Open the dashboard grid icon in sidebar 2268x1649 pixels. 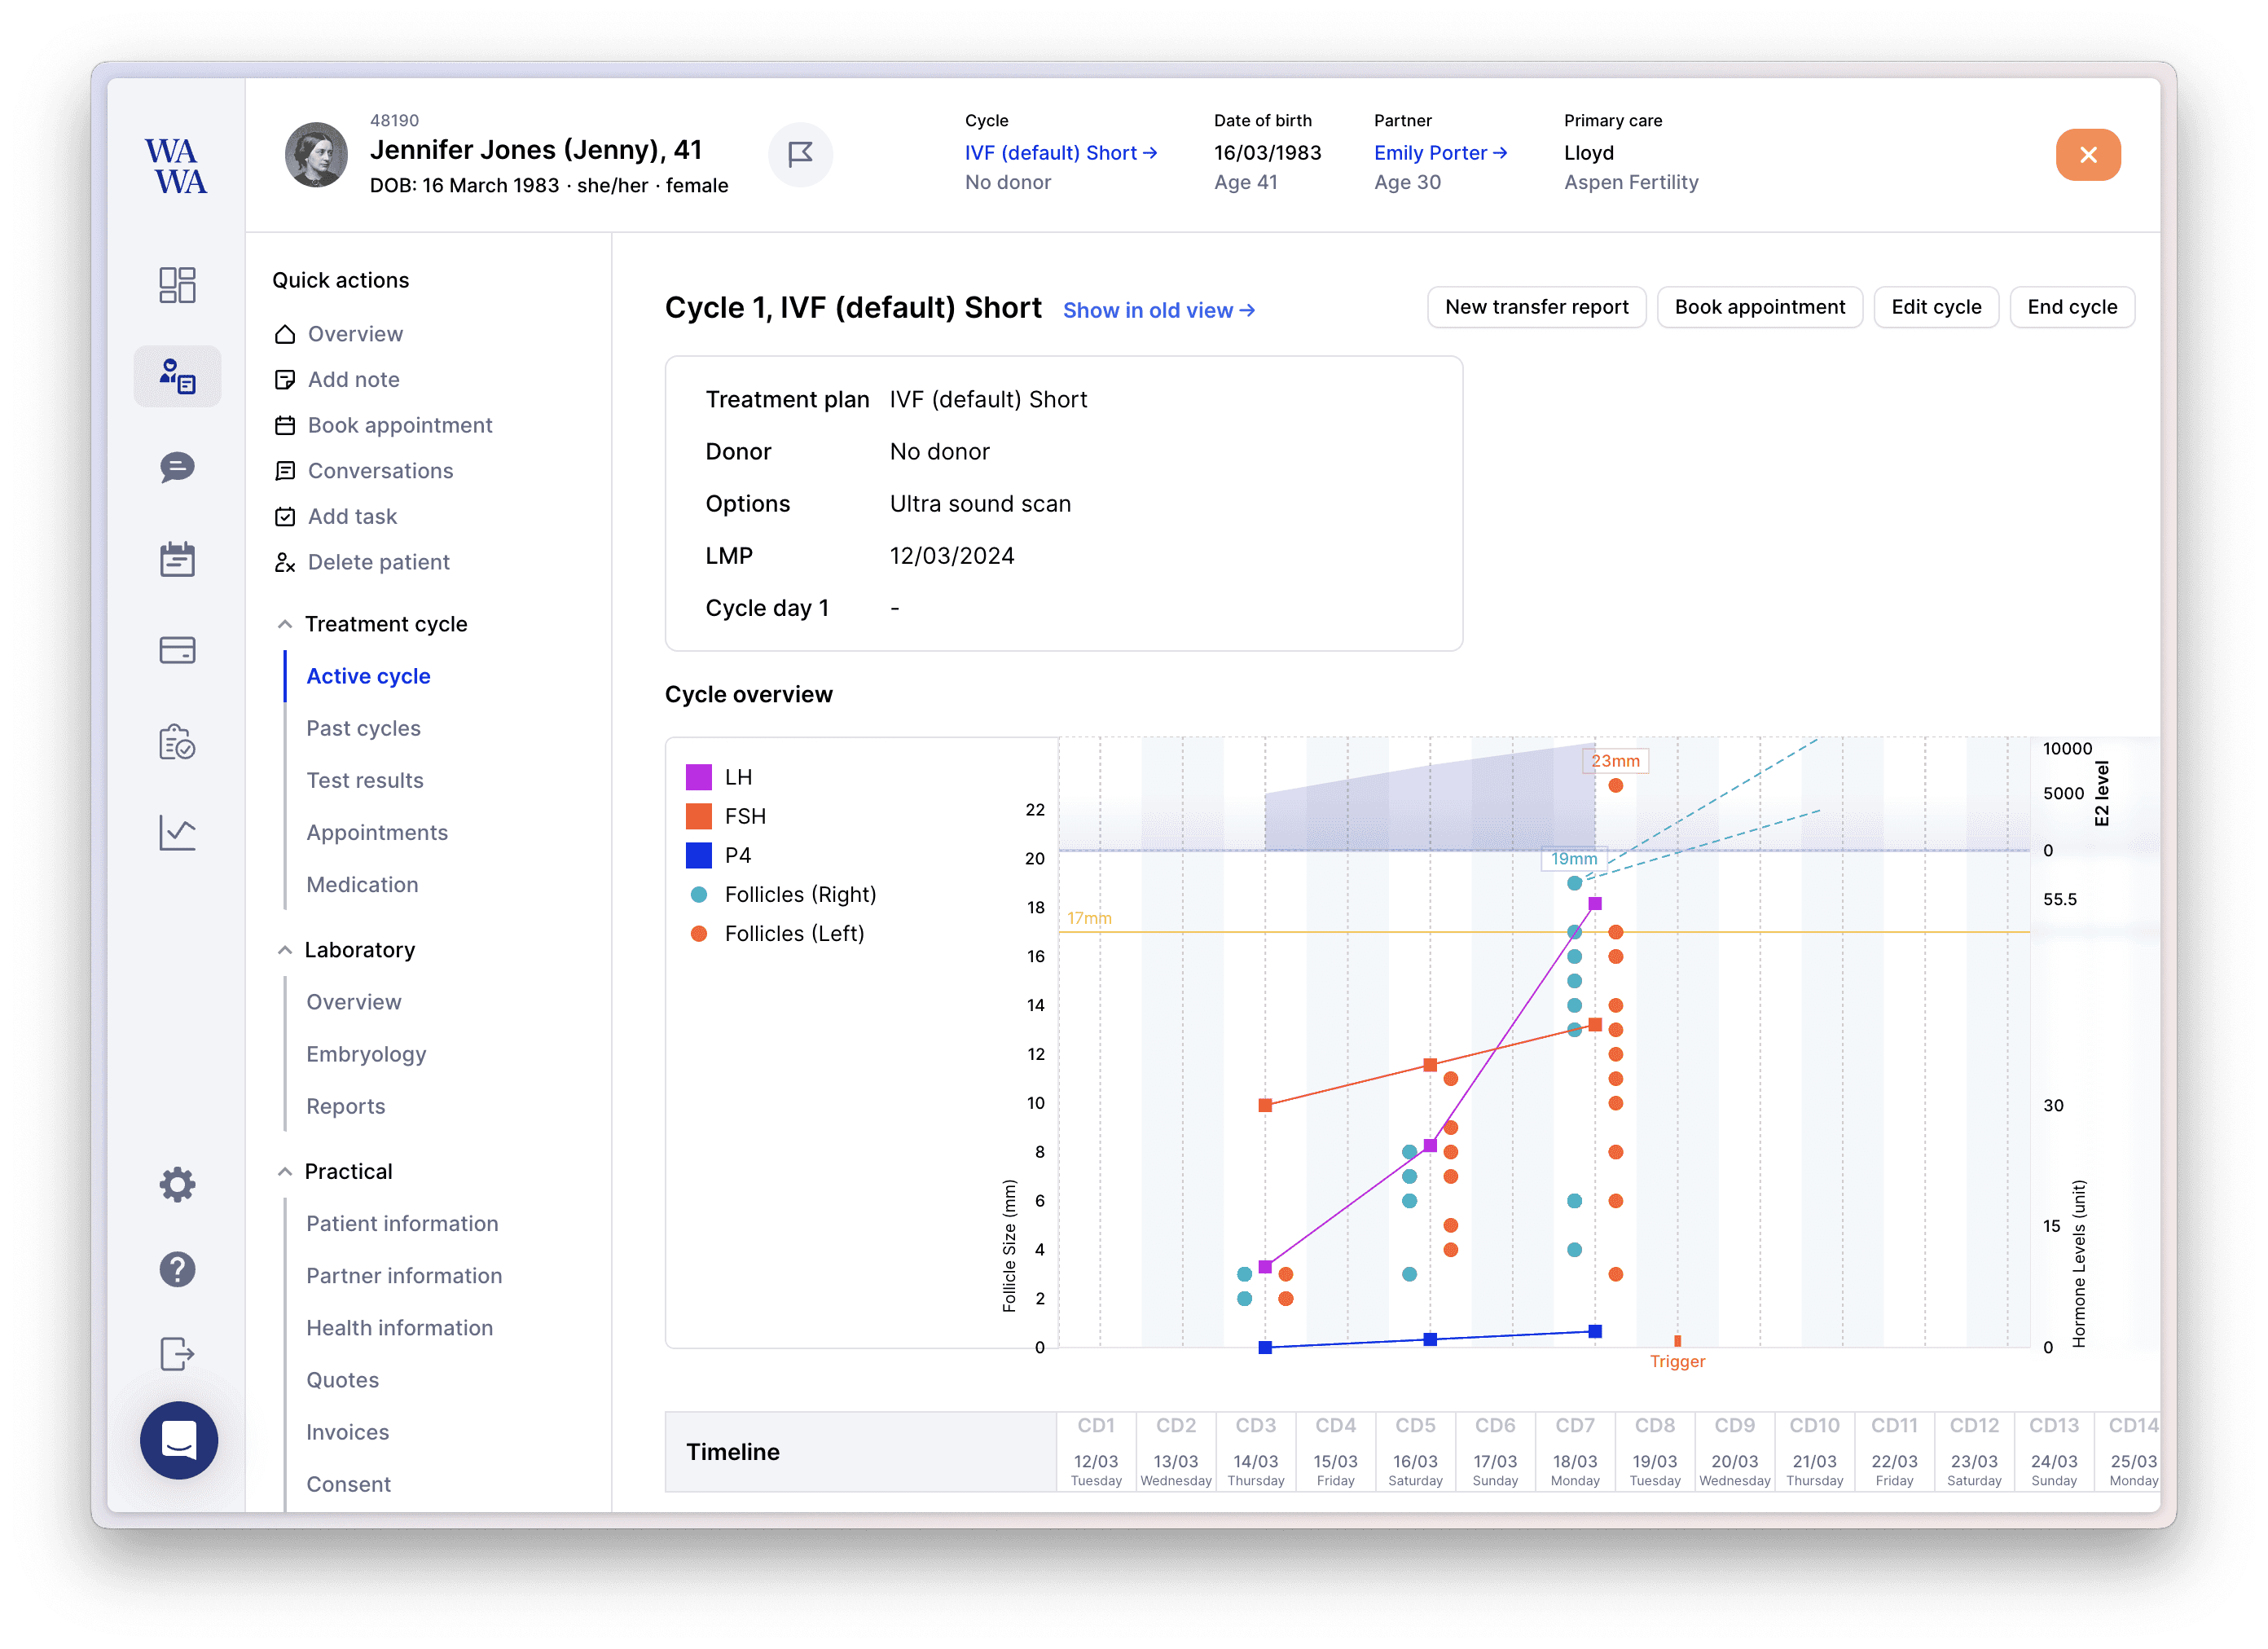coord(177,285)
